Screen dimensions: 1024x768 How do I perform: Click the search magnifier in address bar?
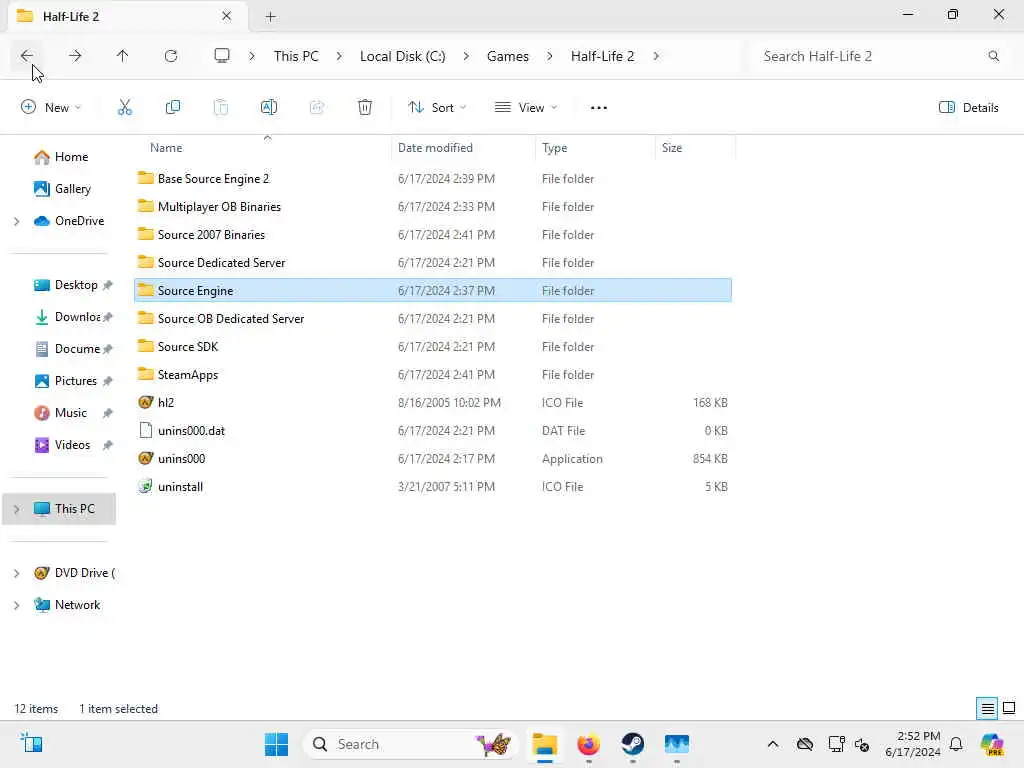(993, 56)
